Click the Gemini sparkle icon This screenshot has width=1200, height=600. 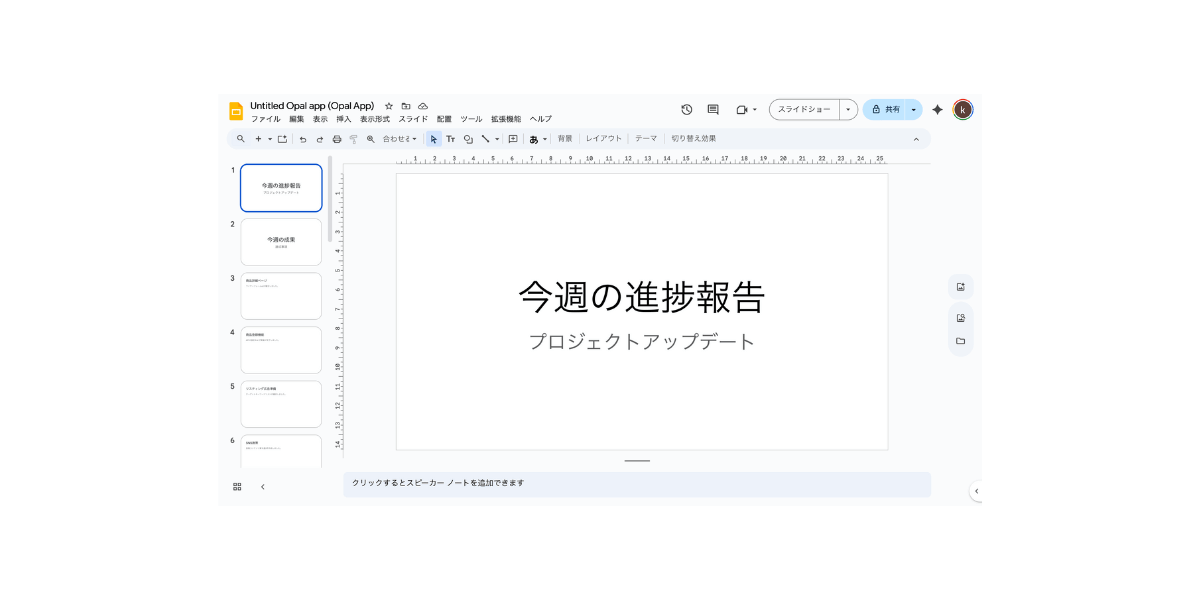(937, 110)
